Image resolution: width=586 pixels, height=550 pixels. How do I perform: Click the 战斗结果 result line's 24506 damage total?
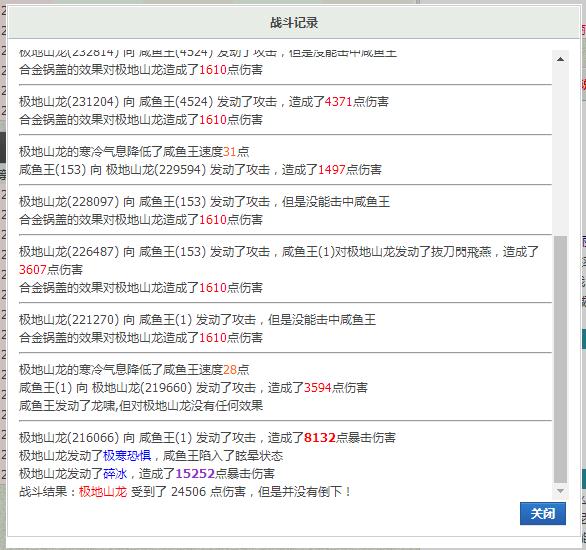[188, 492]
